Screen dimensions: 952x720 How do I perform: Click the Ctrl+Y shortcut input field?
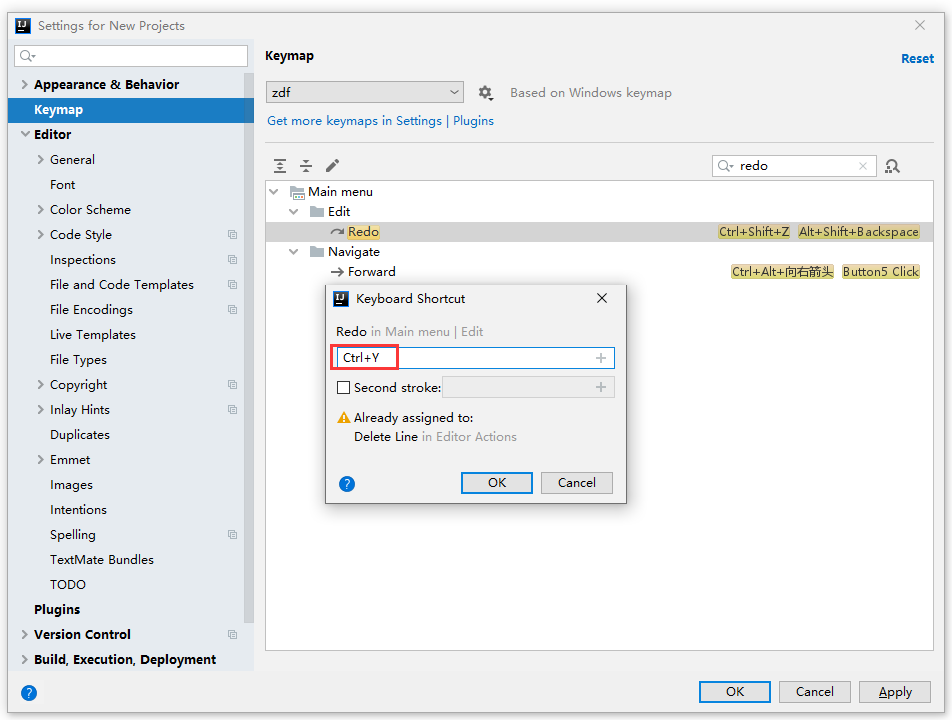pyautogui.click(x=470, y=358)
